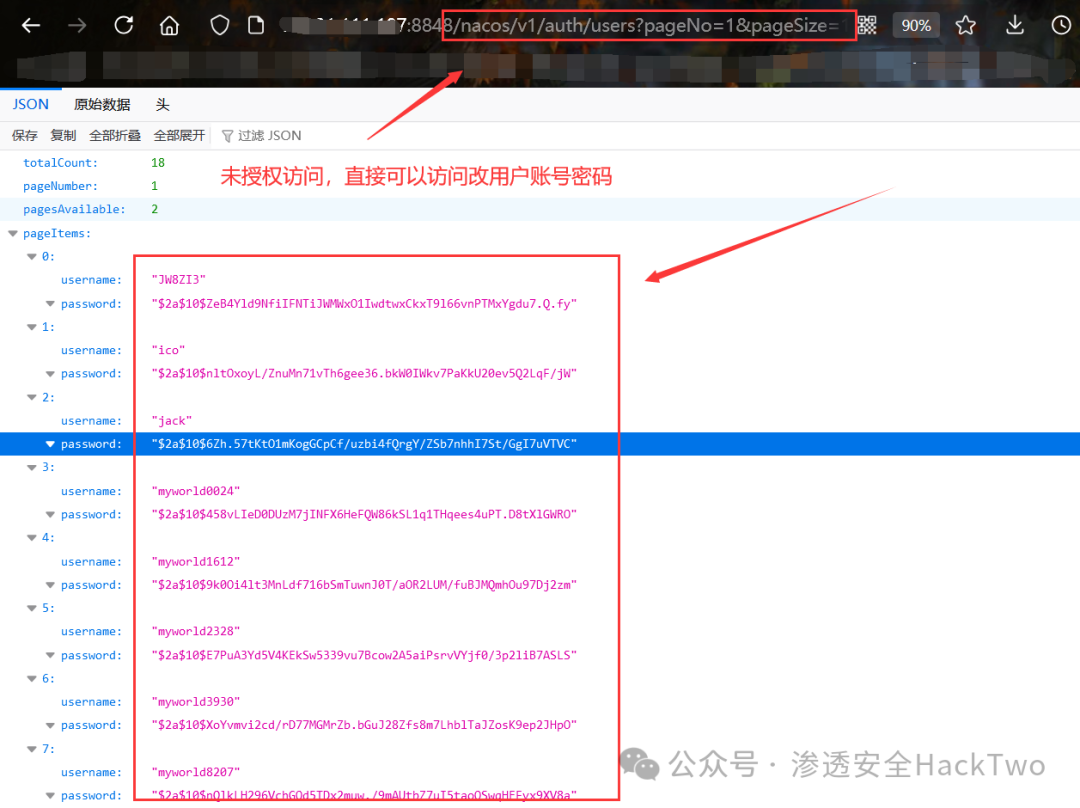The image size is (1080, 808).
Task: Click the username value "jack"
Action: click(x=172, y=421)
